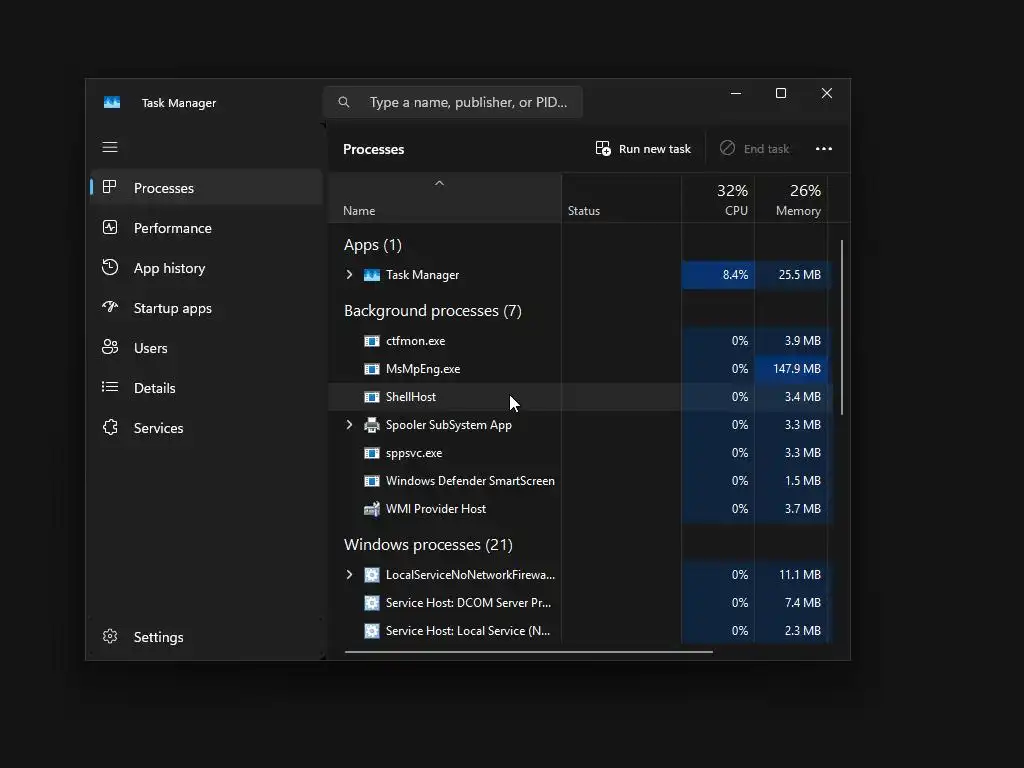The width and height of the screenshot is (1024, 768).
Task: Click the vertical scrollbar thumb
Action: [x=842, y=327]
